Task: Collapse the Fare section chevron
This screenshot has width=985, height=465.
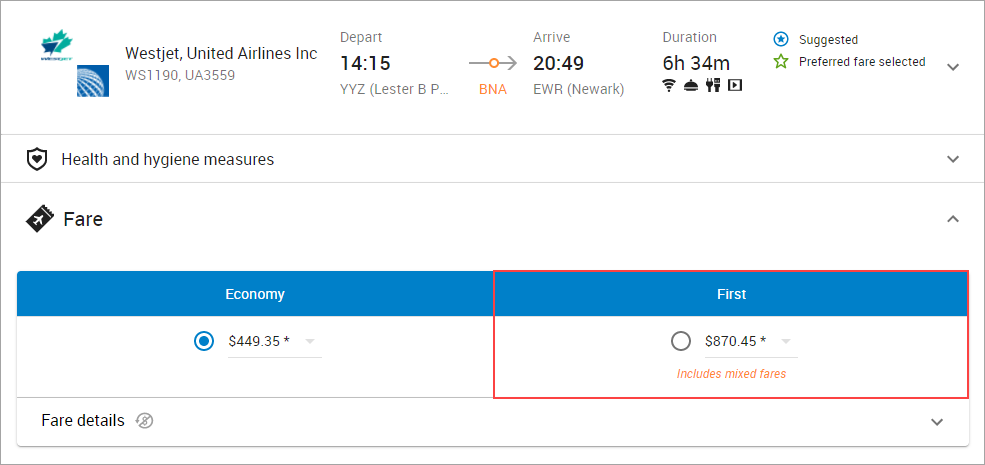Action: pos(953,219)
